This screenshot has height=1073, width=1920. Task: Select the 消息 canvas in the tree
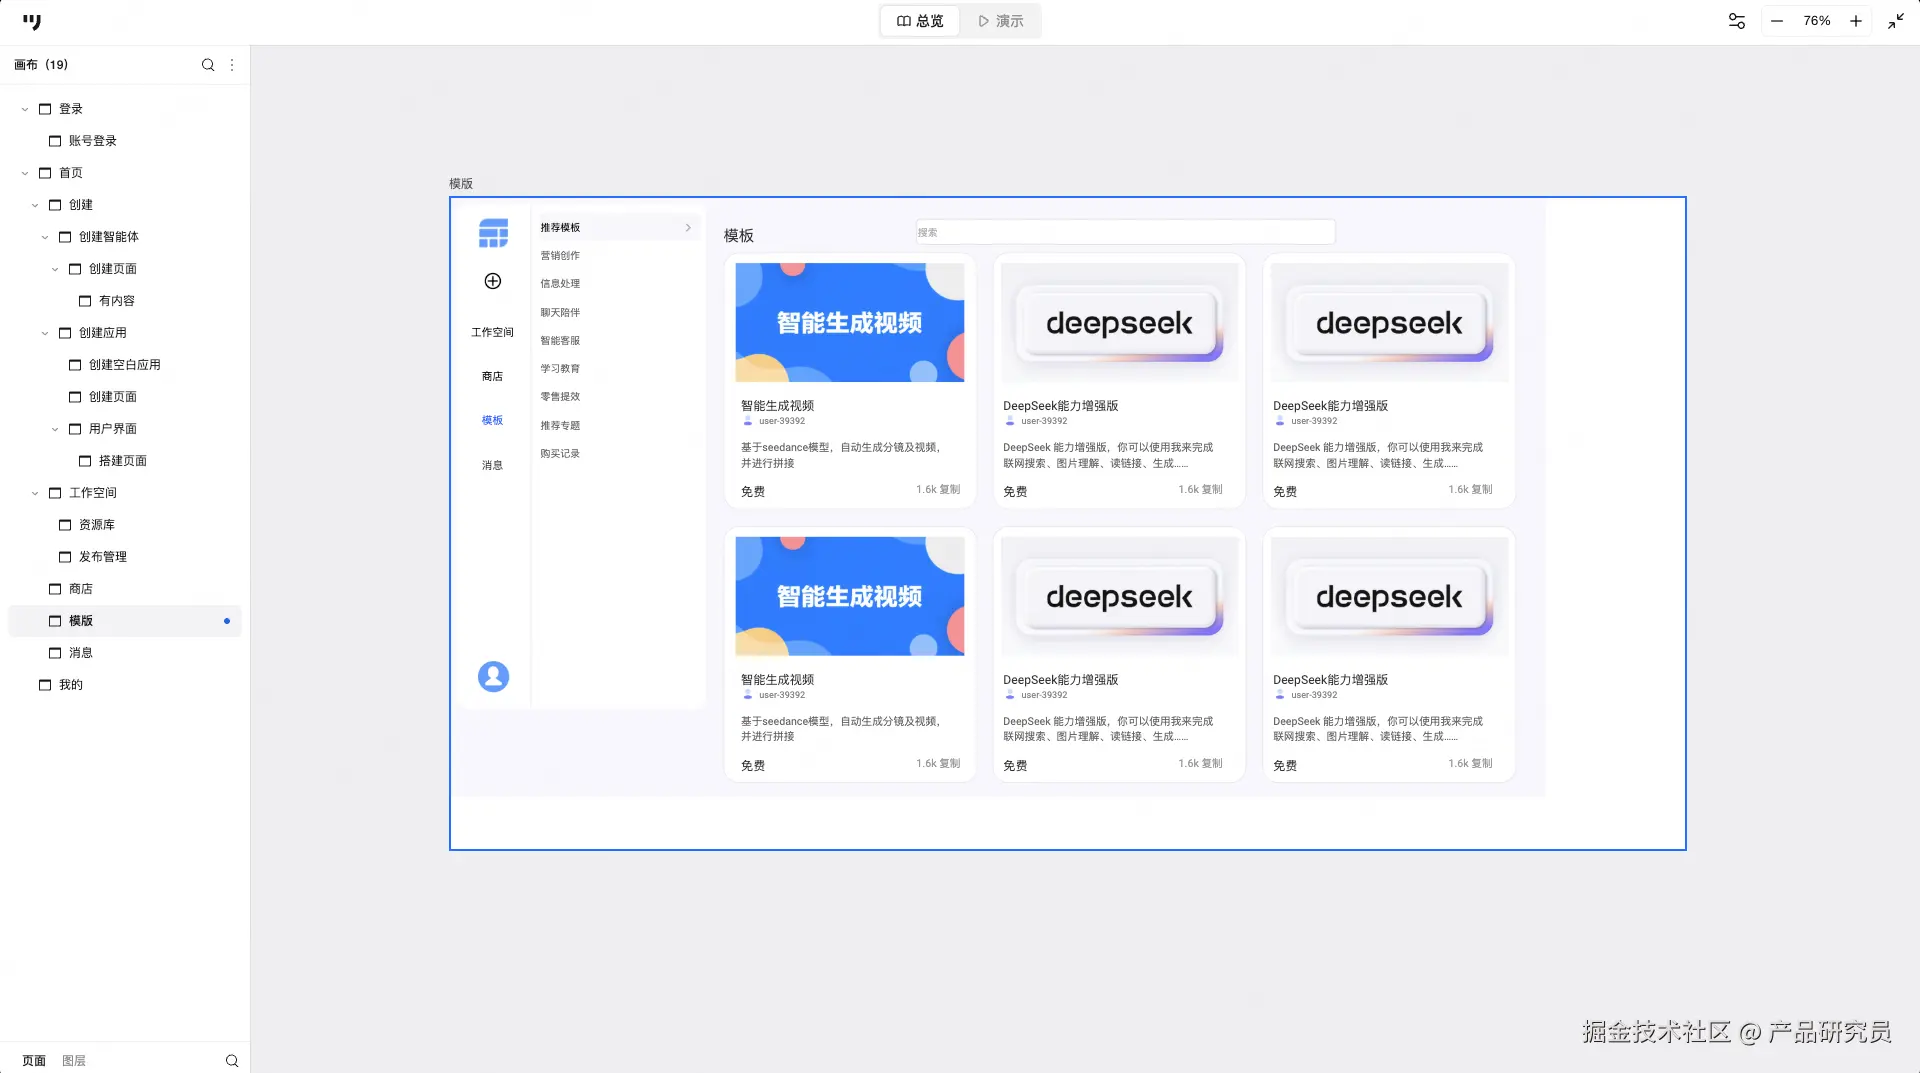click(125, 653)
